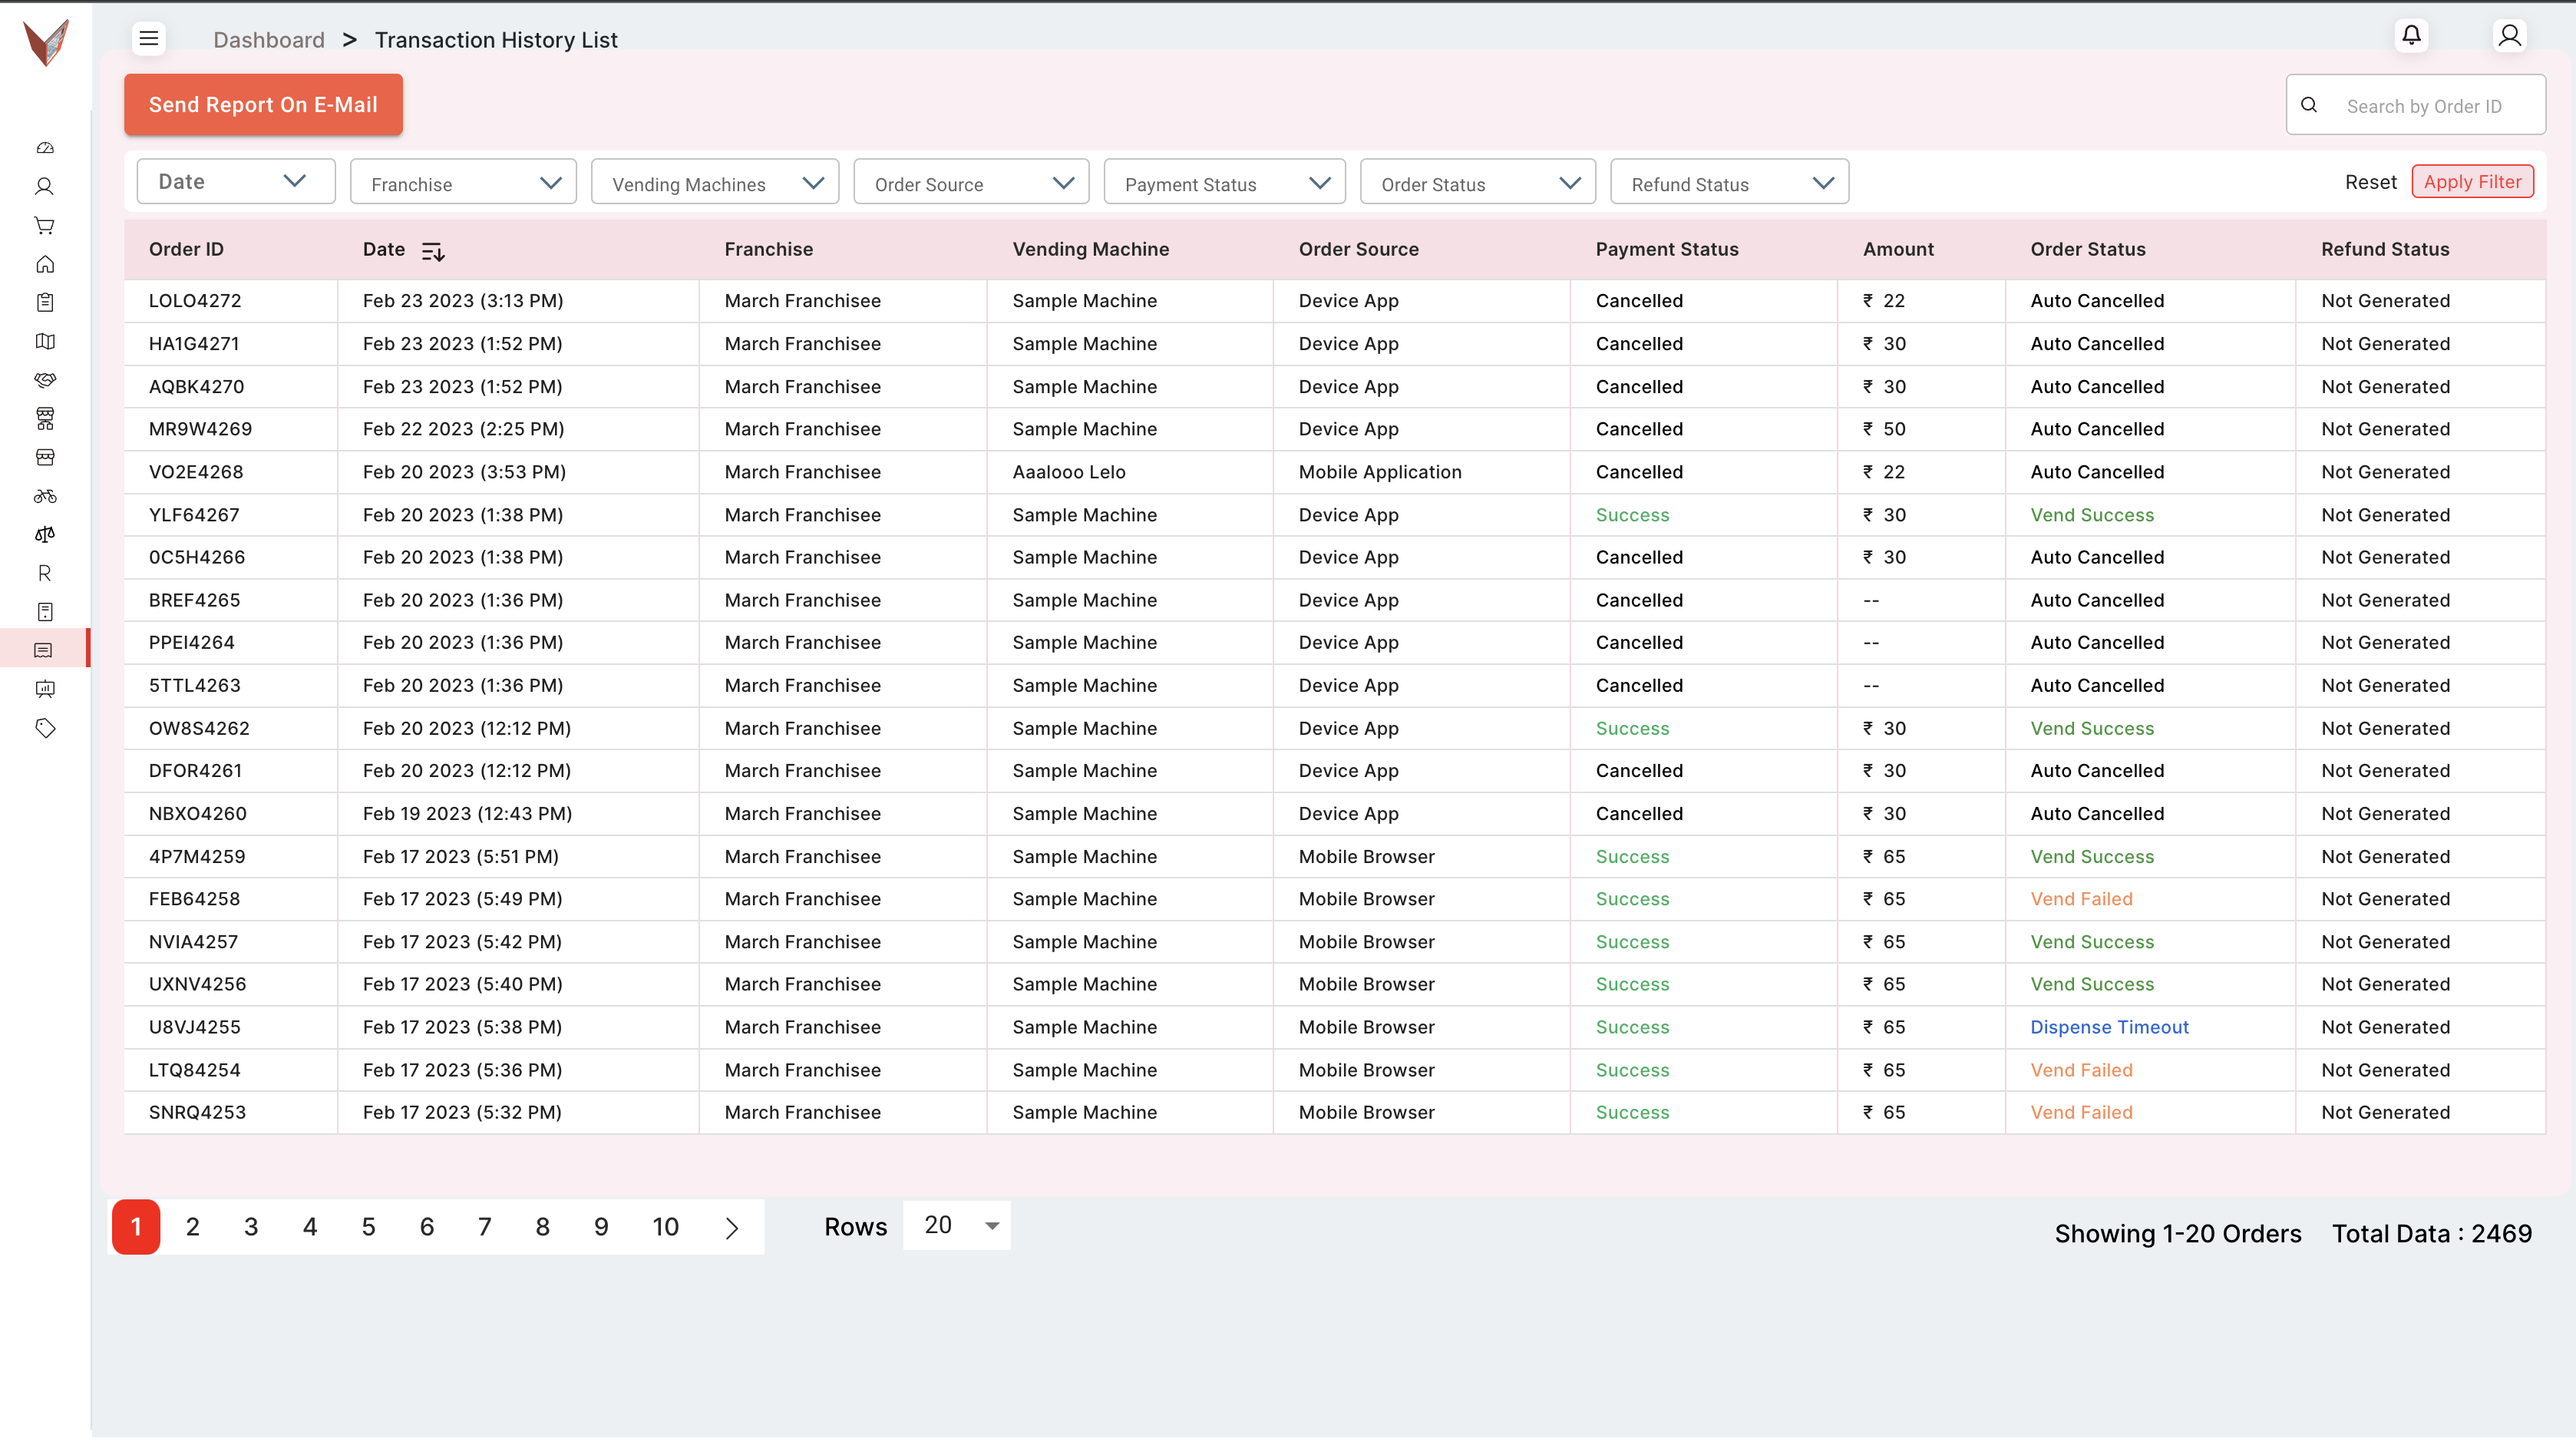Toggle the hamburger menu button
This screenshot has width=2576, height=1442.
tap(149, 38)
